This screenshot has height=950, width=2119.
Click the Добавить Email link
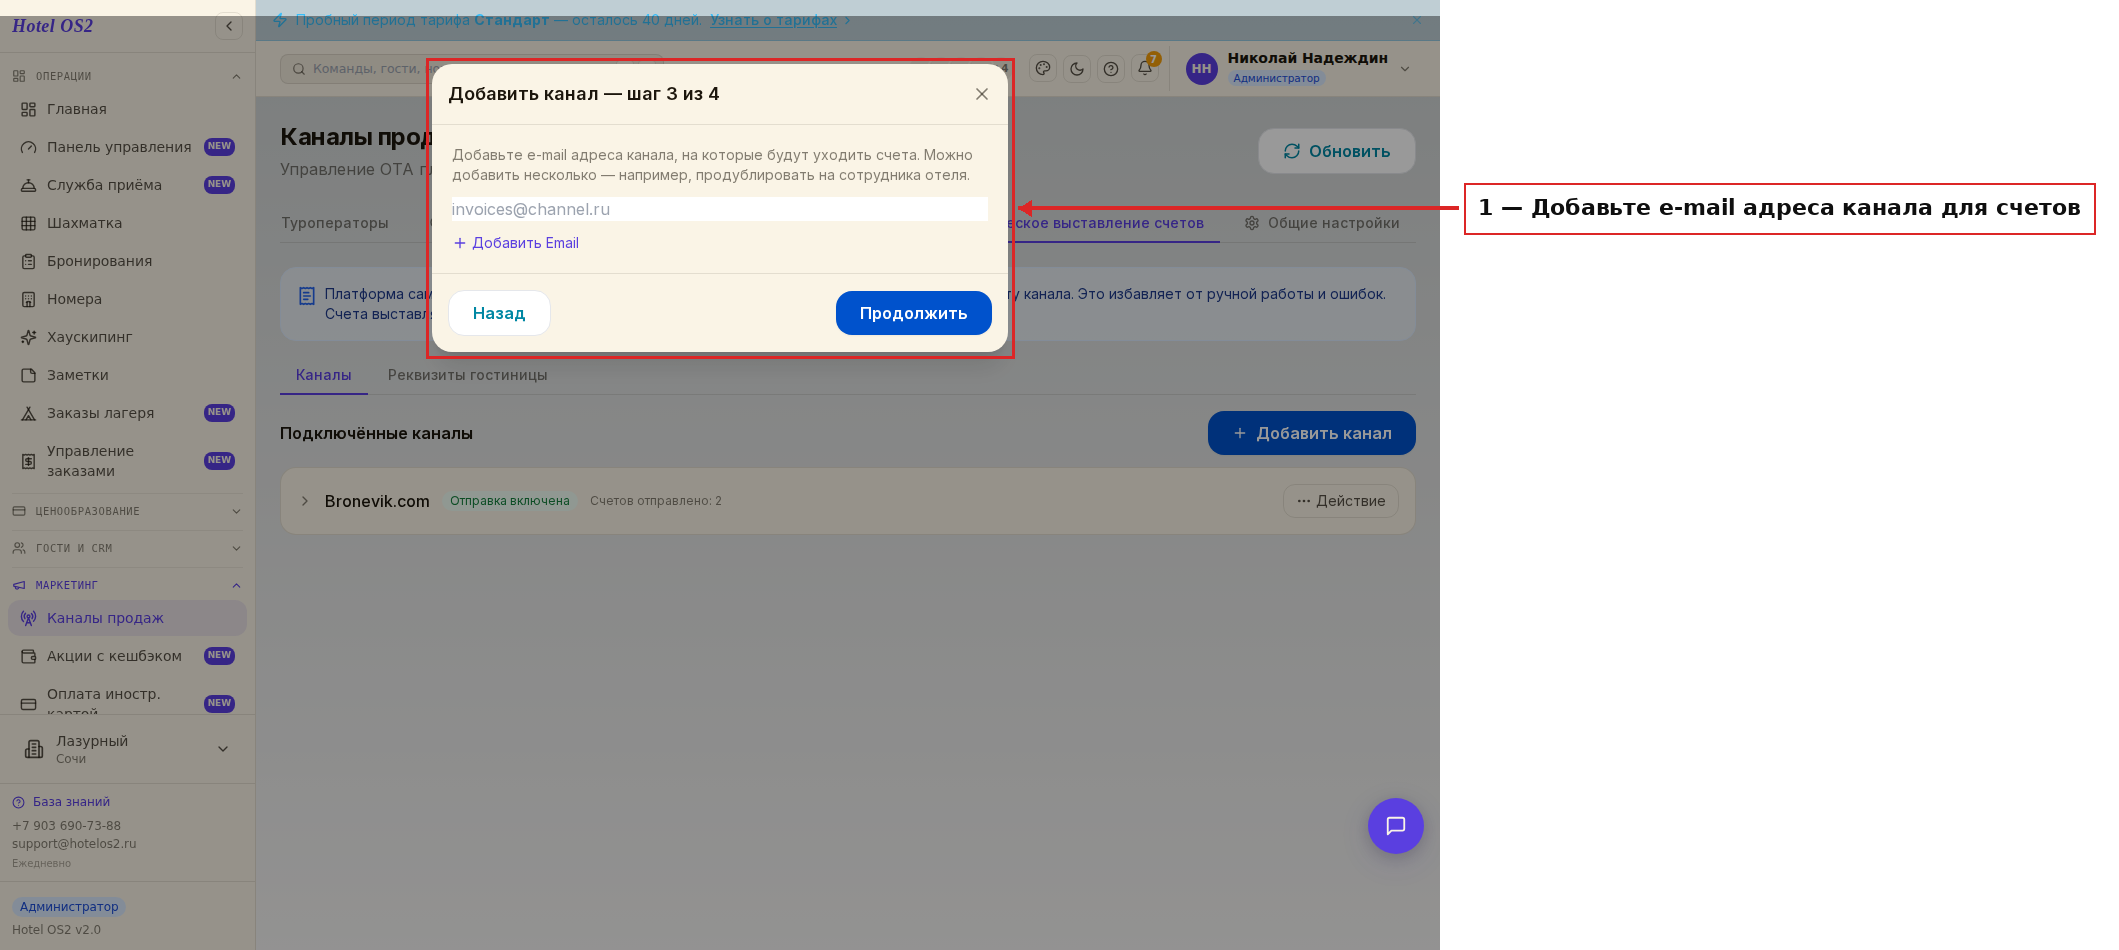(516, 243)
